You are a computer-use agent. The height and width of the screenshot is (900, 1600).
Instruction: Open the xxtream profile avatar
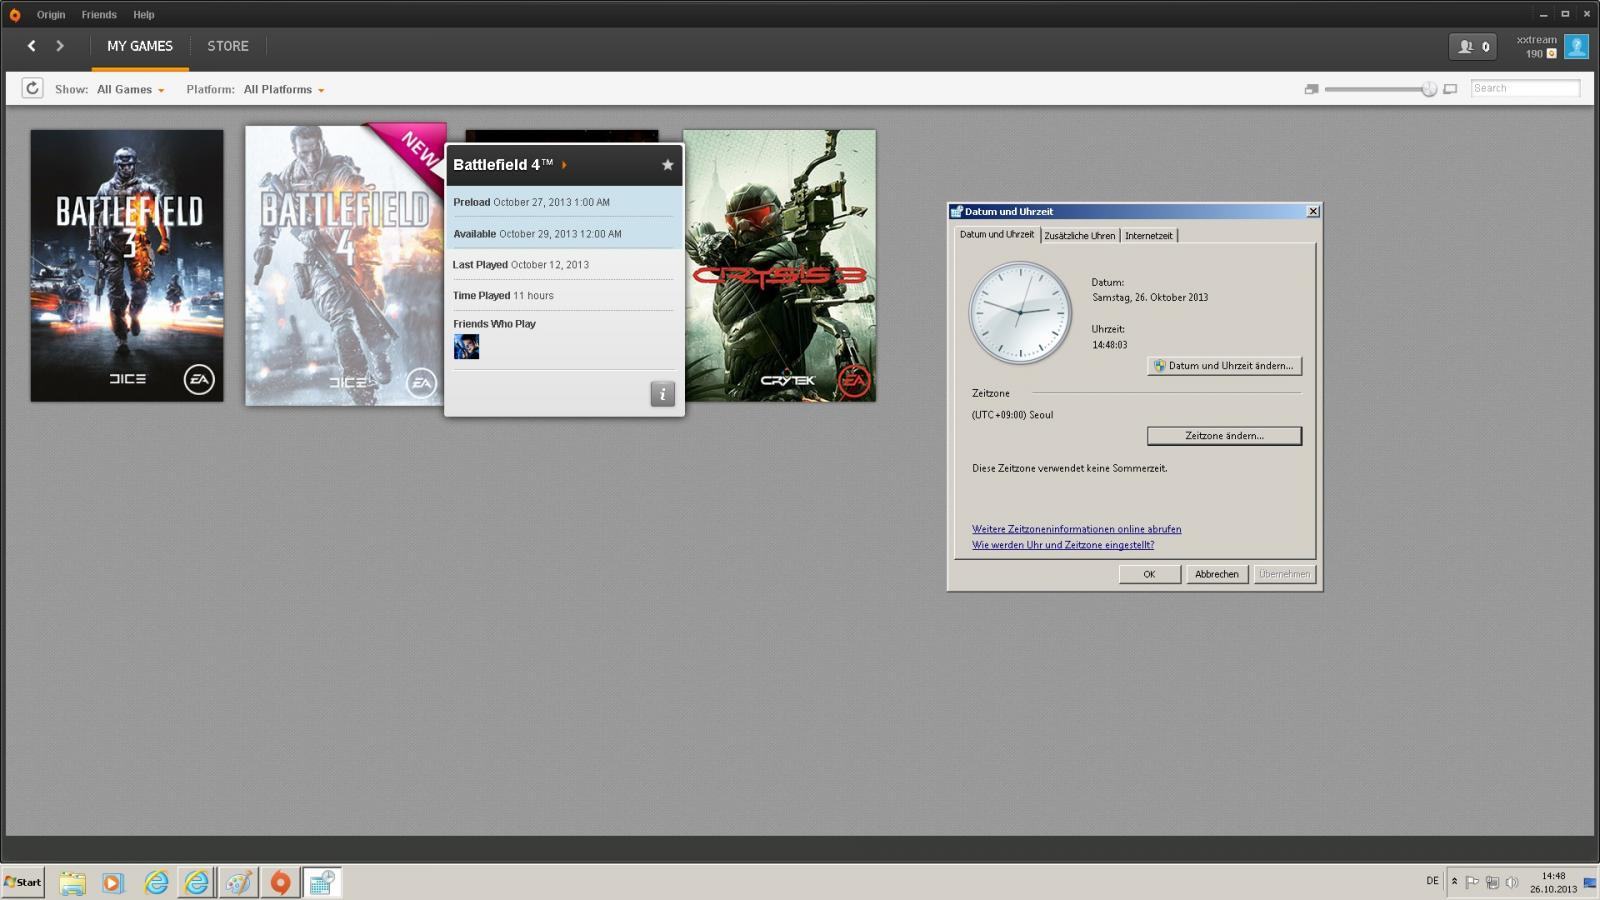pos(1577,46)
